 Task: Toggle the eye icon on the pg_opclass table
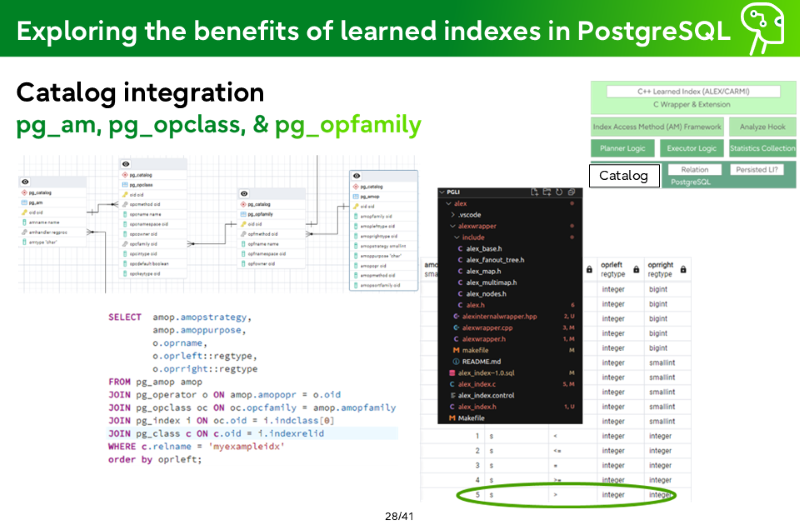[x=126, y=164]
